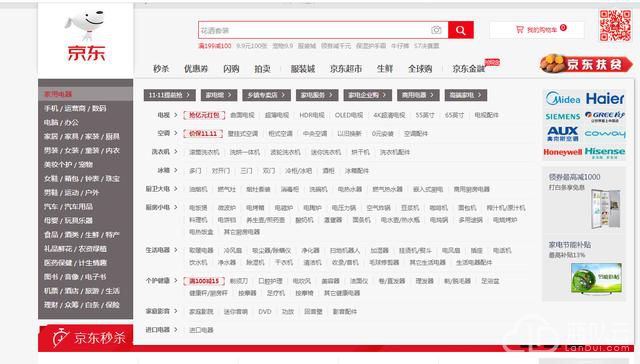Expand the 空调 category chevron

point(176,133)
